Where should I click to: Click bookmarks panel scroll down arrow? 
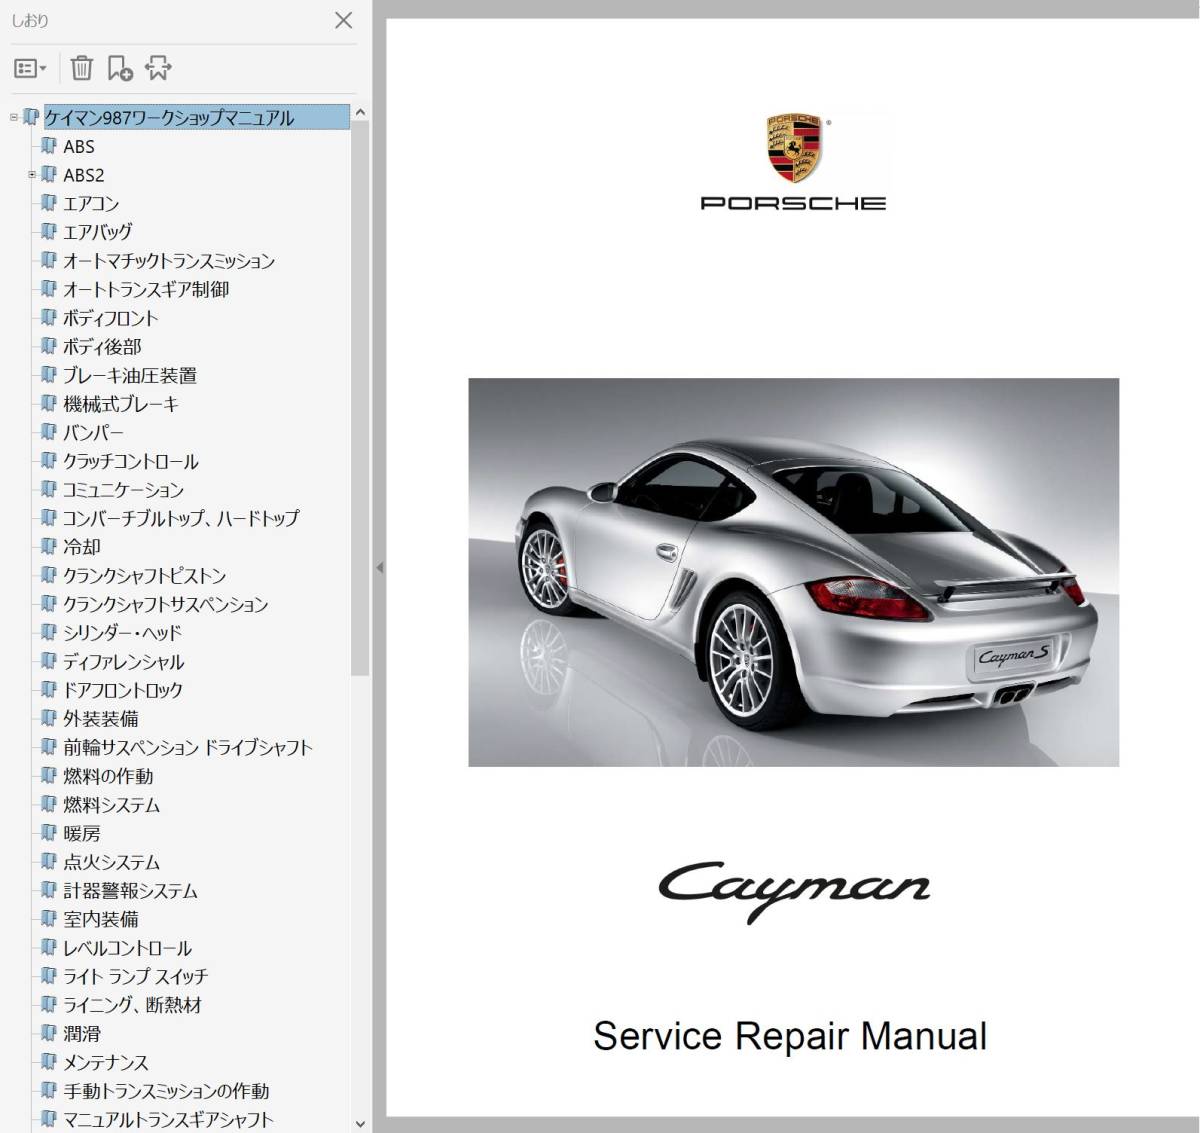(x=361, y=1124)
